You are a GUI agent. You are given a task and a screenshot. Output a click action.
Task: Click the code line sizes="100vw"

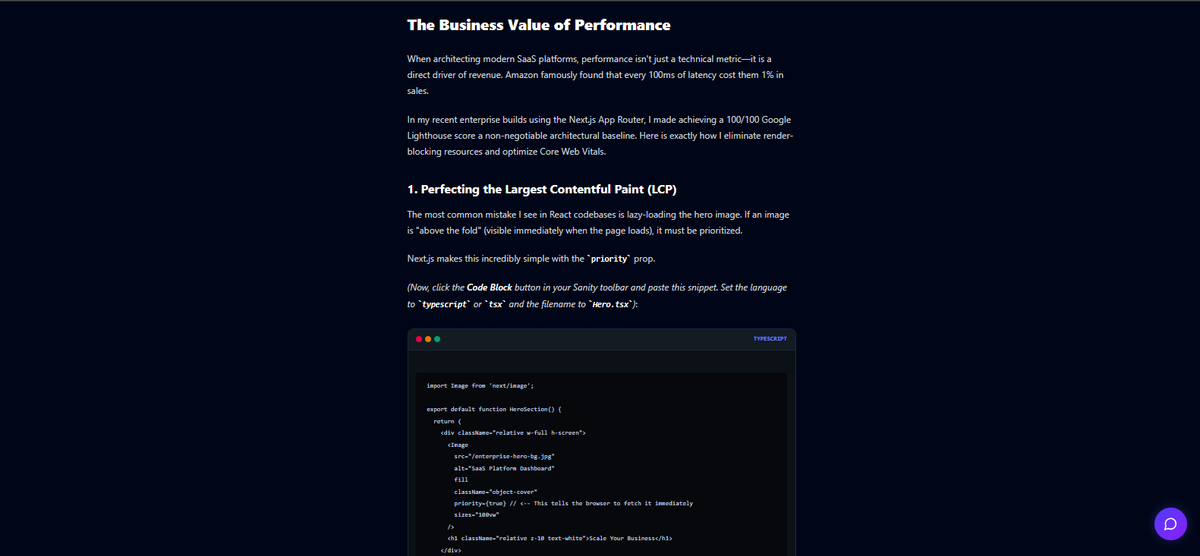coord(477,514)
